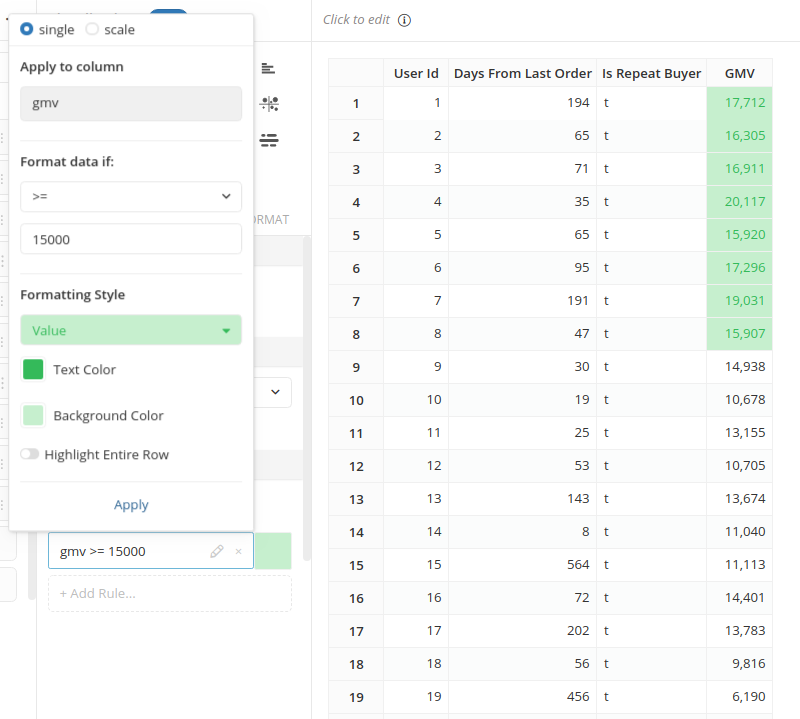The height and width of the screenshot is (719, 800).
Task: Select the horizontal bar chart icon
Action: 268,68
